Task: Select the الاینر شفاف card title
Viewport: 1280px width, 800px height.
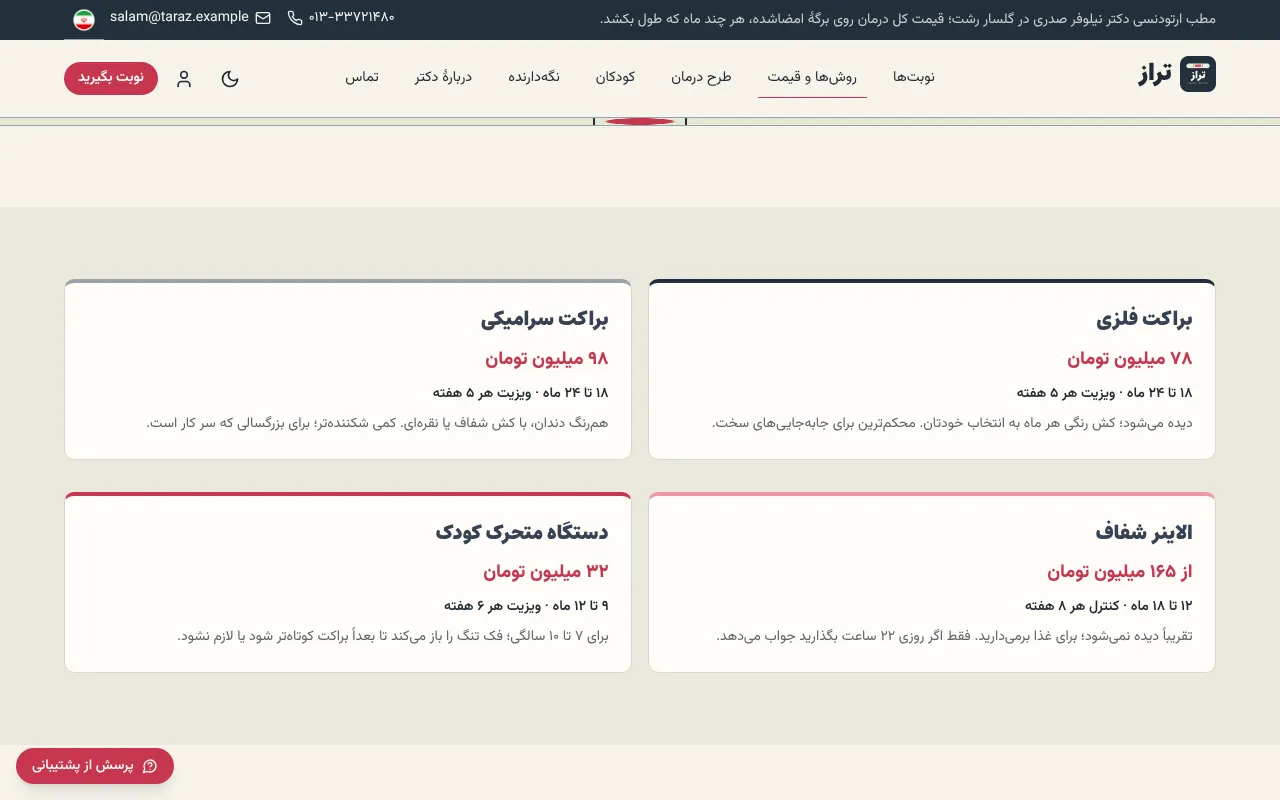Action: (x=1144, y=532)
